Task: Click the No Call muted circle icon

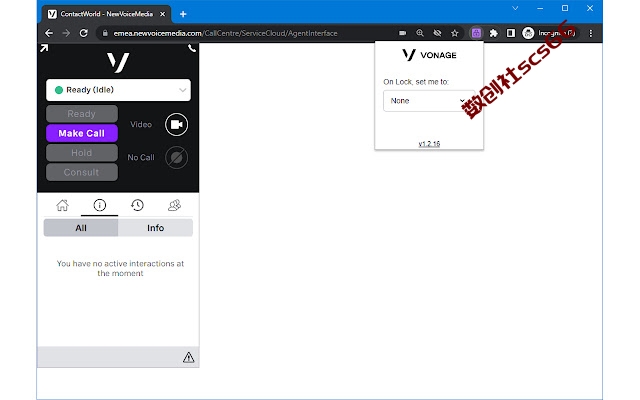Action: (x=176, y=157)
